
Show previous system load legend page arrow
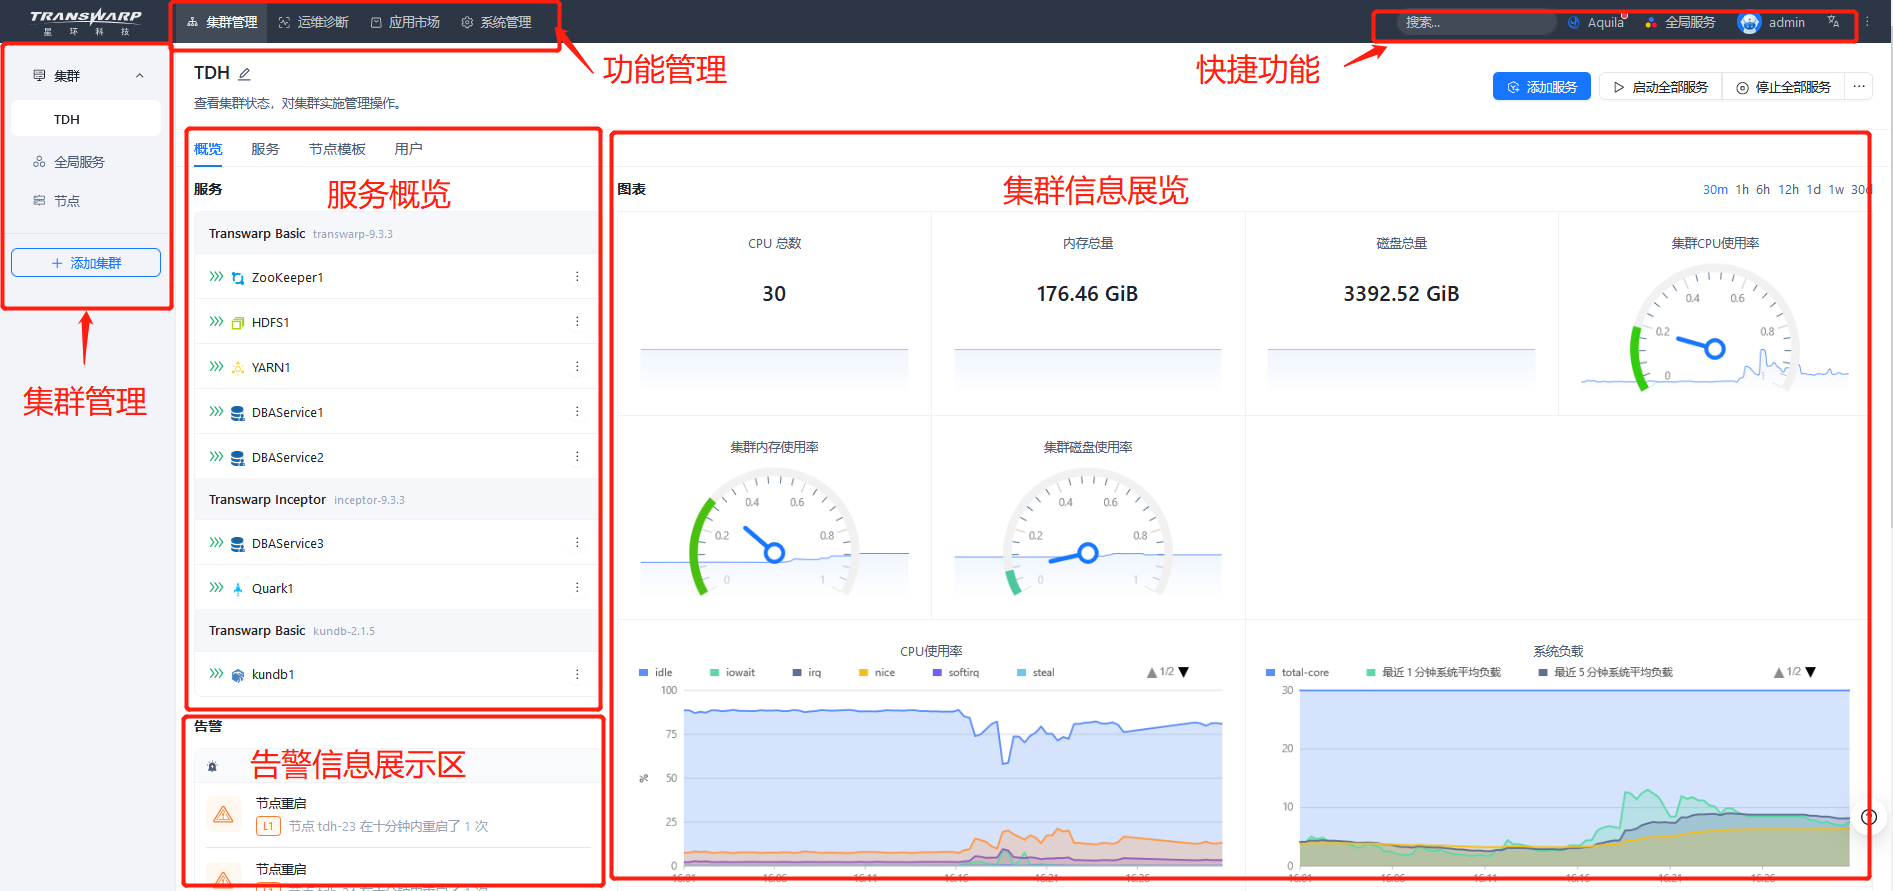(x=1779, y=673)
